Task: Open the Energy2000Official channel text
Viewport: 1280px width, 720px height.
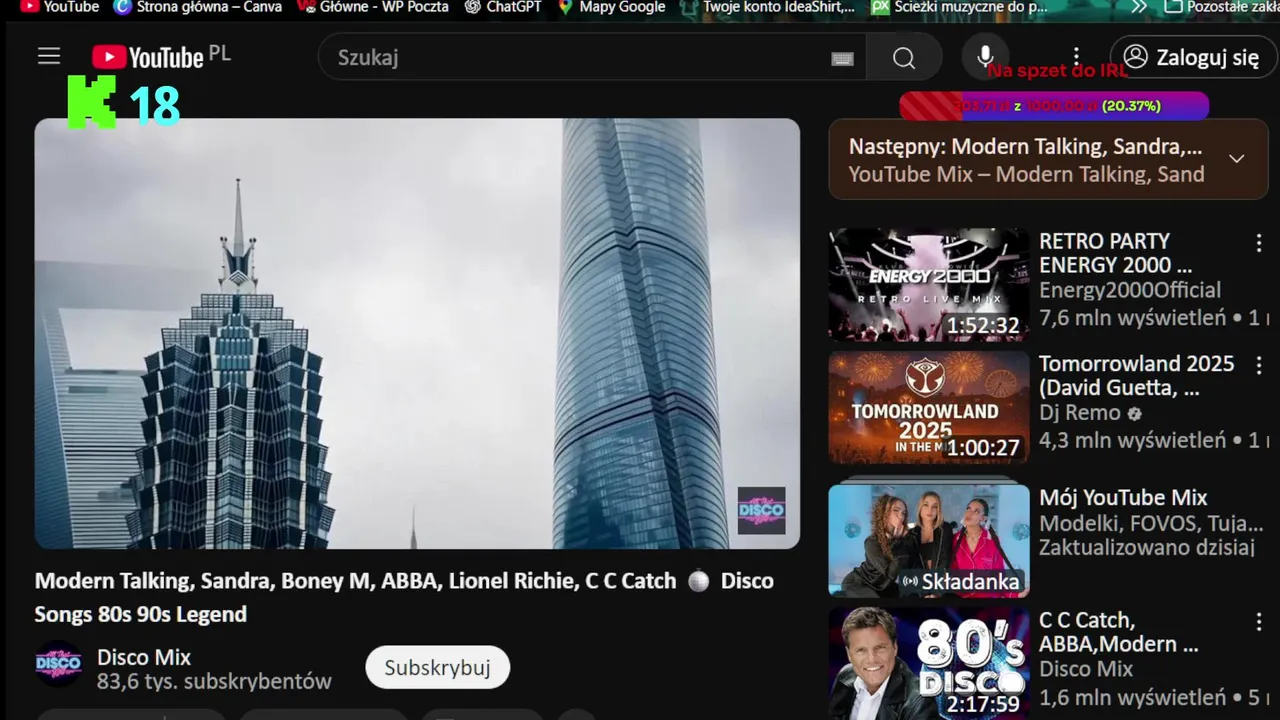Action: (1130, 290)
